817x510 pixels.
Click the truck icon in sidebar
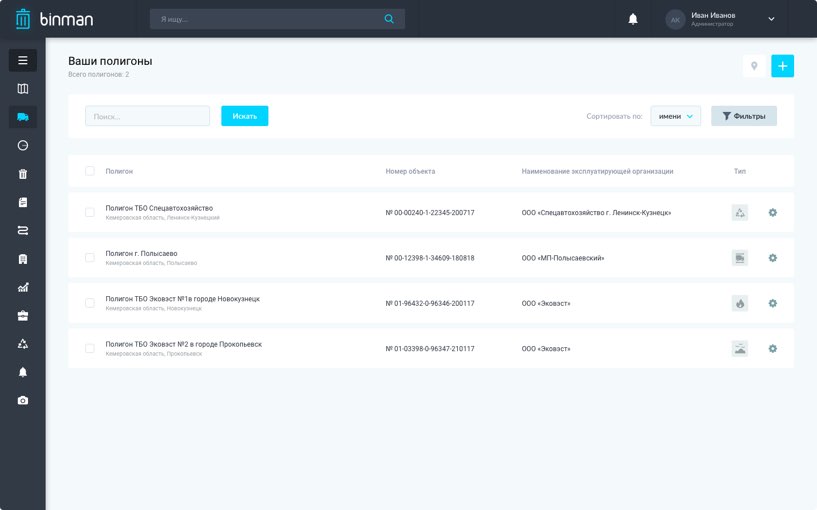point(23,117)
